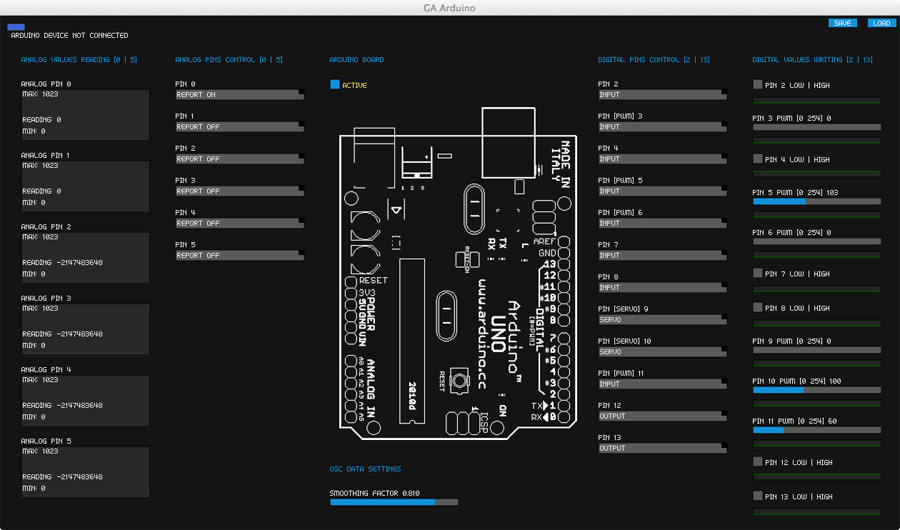Open analog PIN 4 REPORT OFF dropdown
Viewport: 900px width, 530px height.
[x=240, y=223]
